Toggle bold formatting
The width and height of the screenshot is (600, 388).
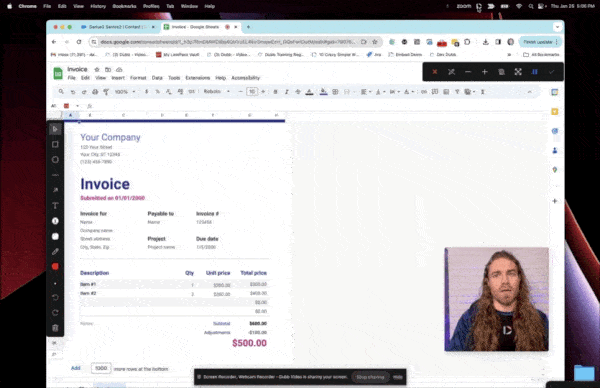(275, 92)
